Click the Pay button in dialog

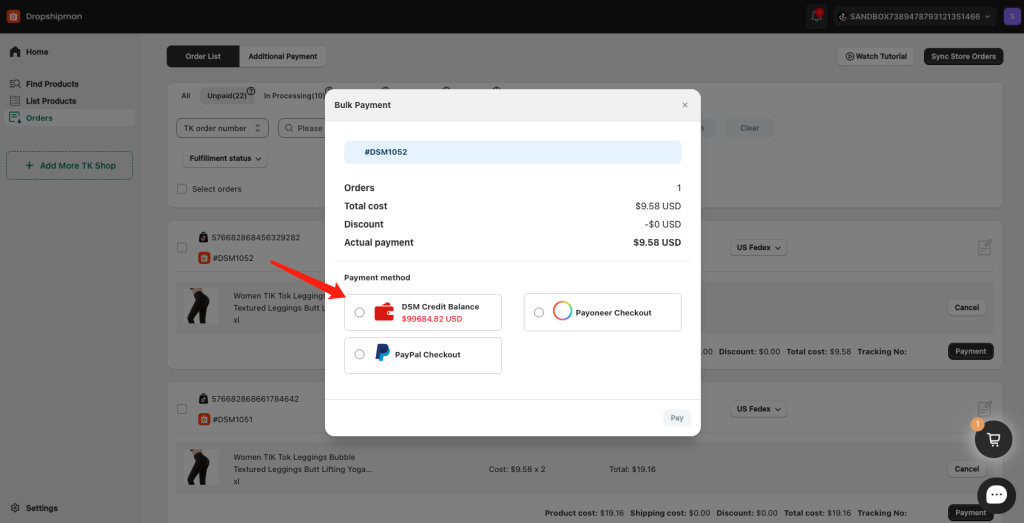pyautogui.click(x=677, y=418)
